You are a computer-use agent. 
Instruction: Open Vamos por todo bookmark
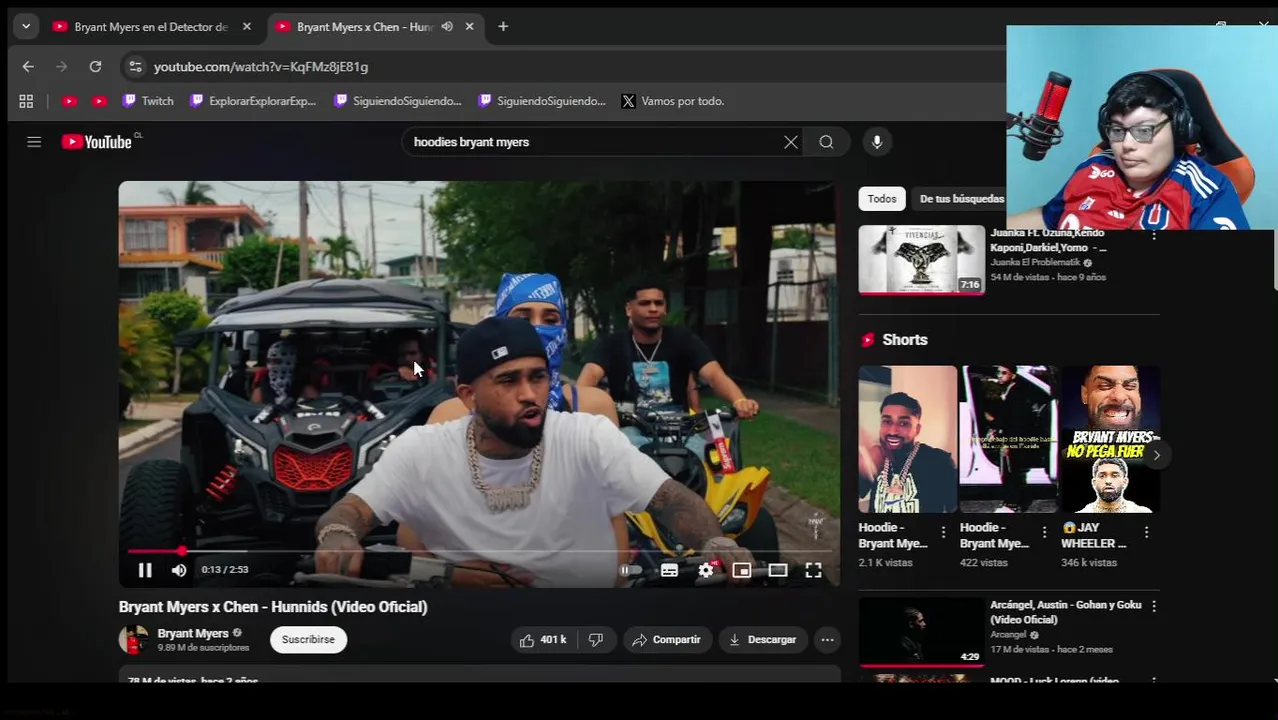point(673,101)
